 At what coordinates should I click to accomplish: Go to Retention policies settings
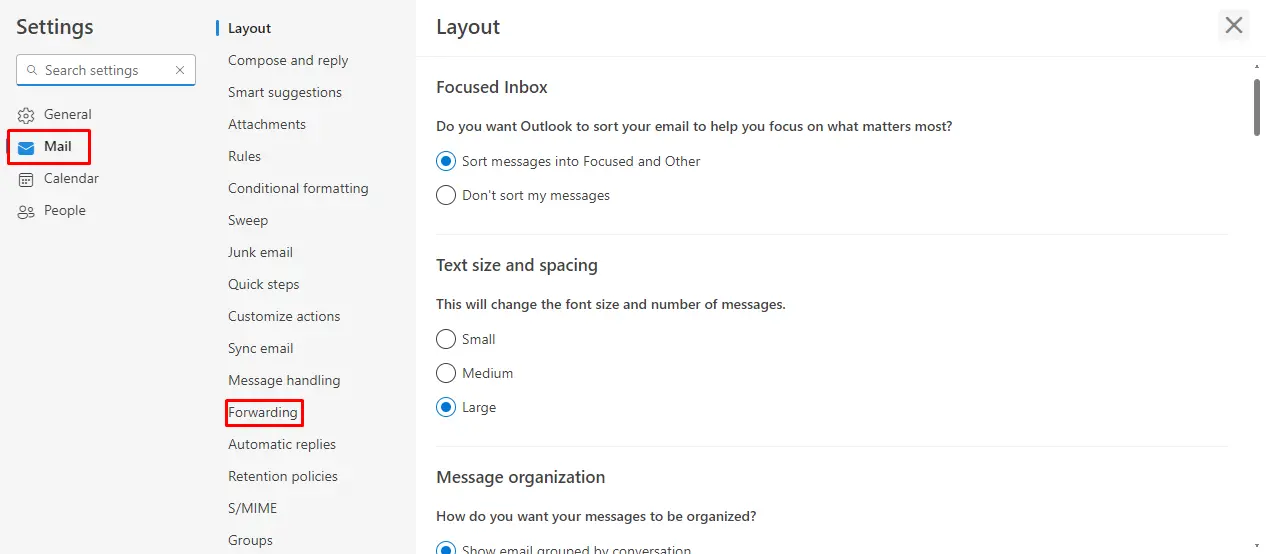pyautogui.click(x=283, y=477)
